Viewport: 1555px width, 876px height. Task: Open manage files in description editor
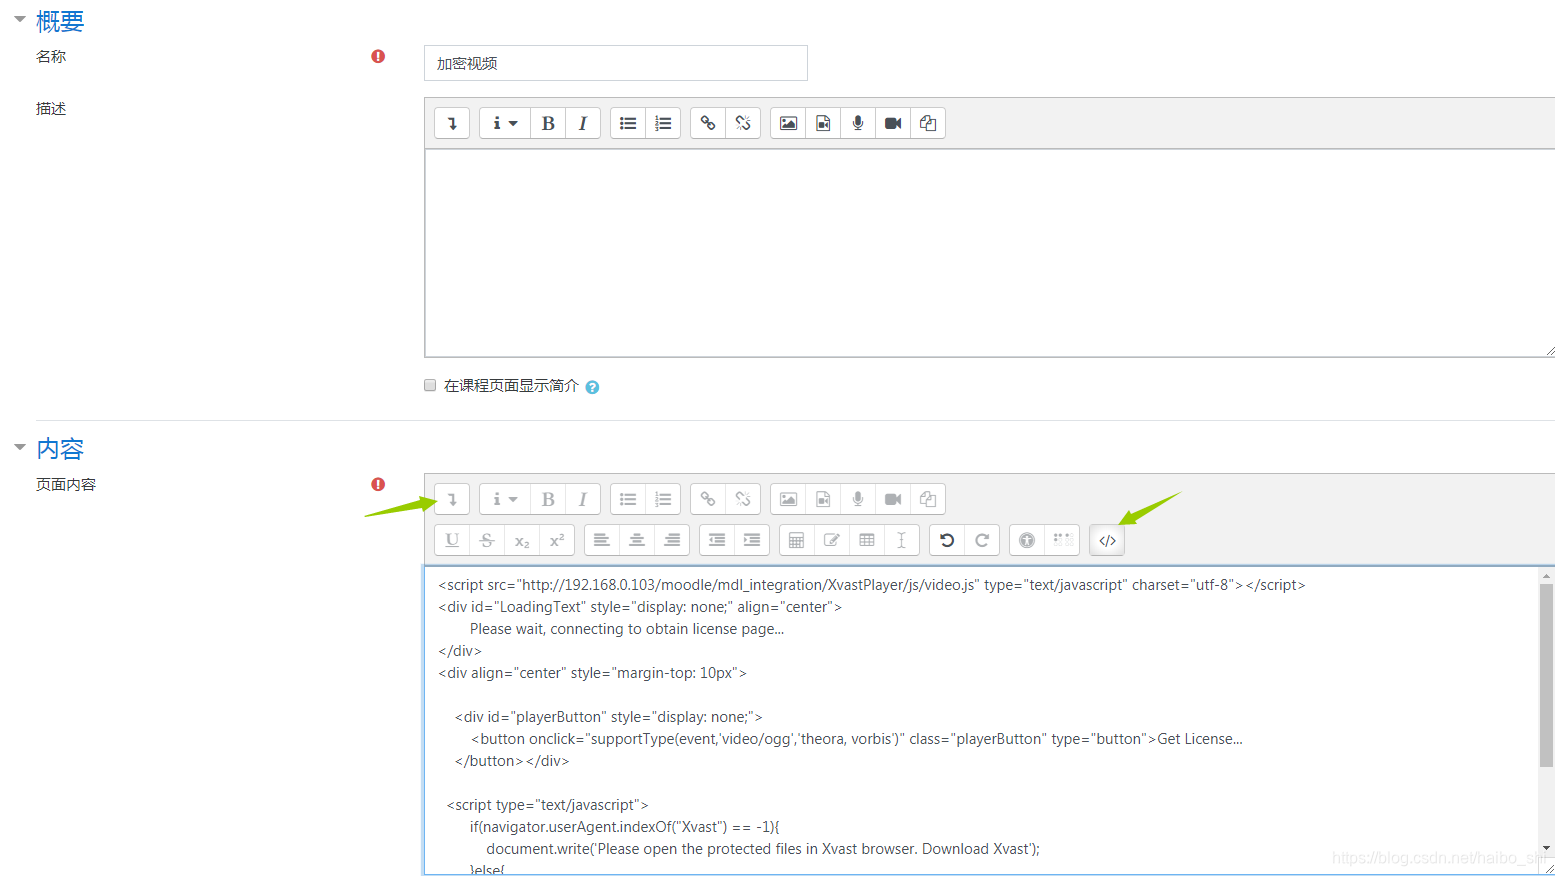click(x=928, y=123)
